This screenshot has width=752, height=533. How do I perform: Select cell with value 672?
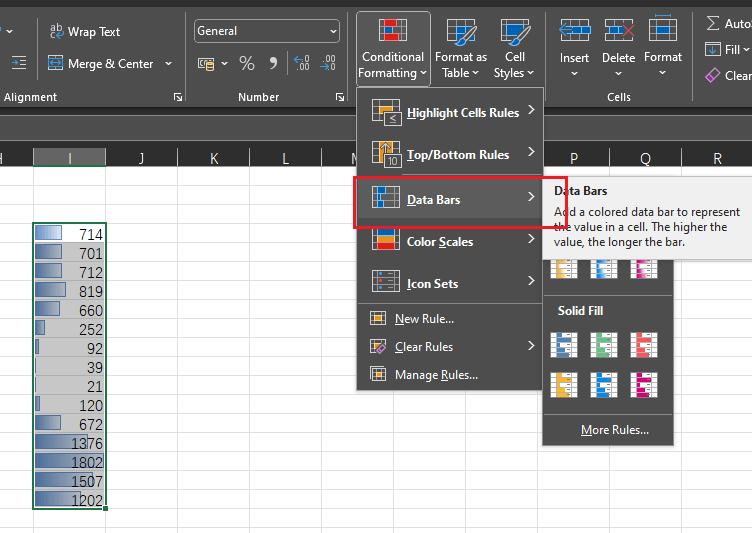70,423
